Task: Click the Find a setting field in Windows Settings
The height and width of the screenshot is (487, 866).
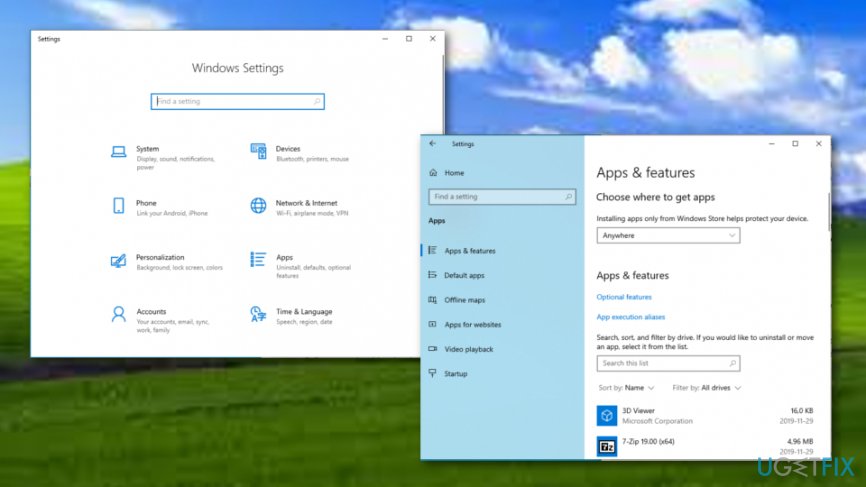Action: point(237,102)
